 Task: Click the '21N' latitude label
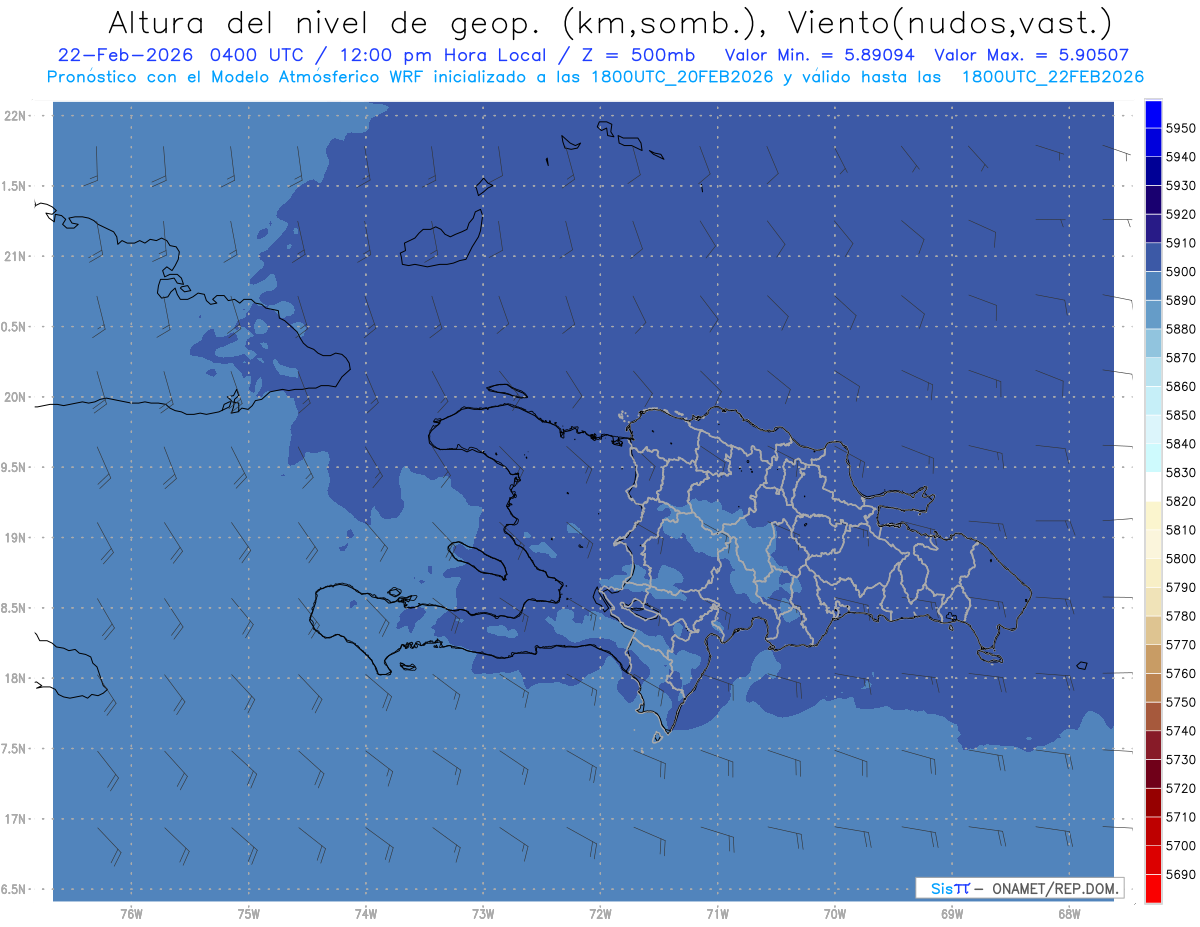pyautogui.click(x=14, y=257)
